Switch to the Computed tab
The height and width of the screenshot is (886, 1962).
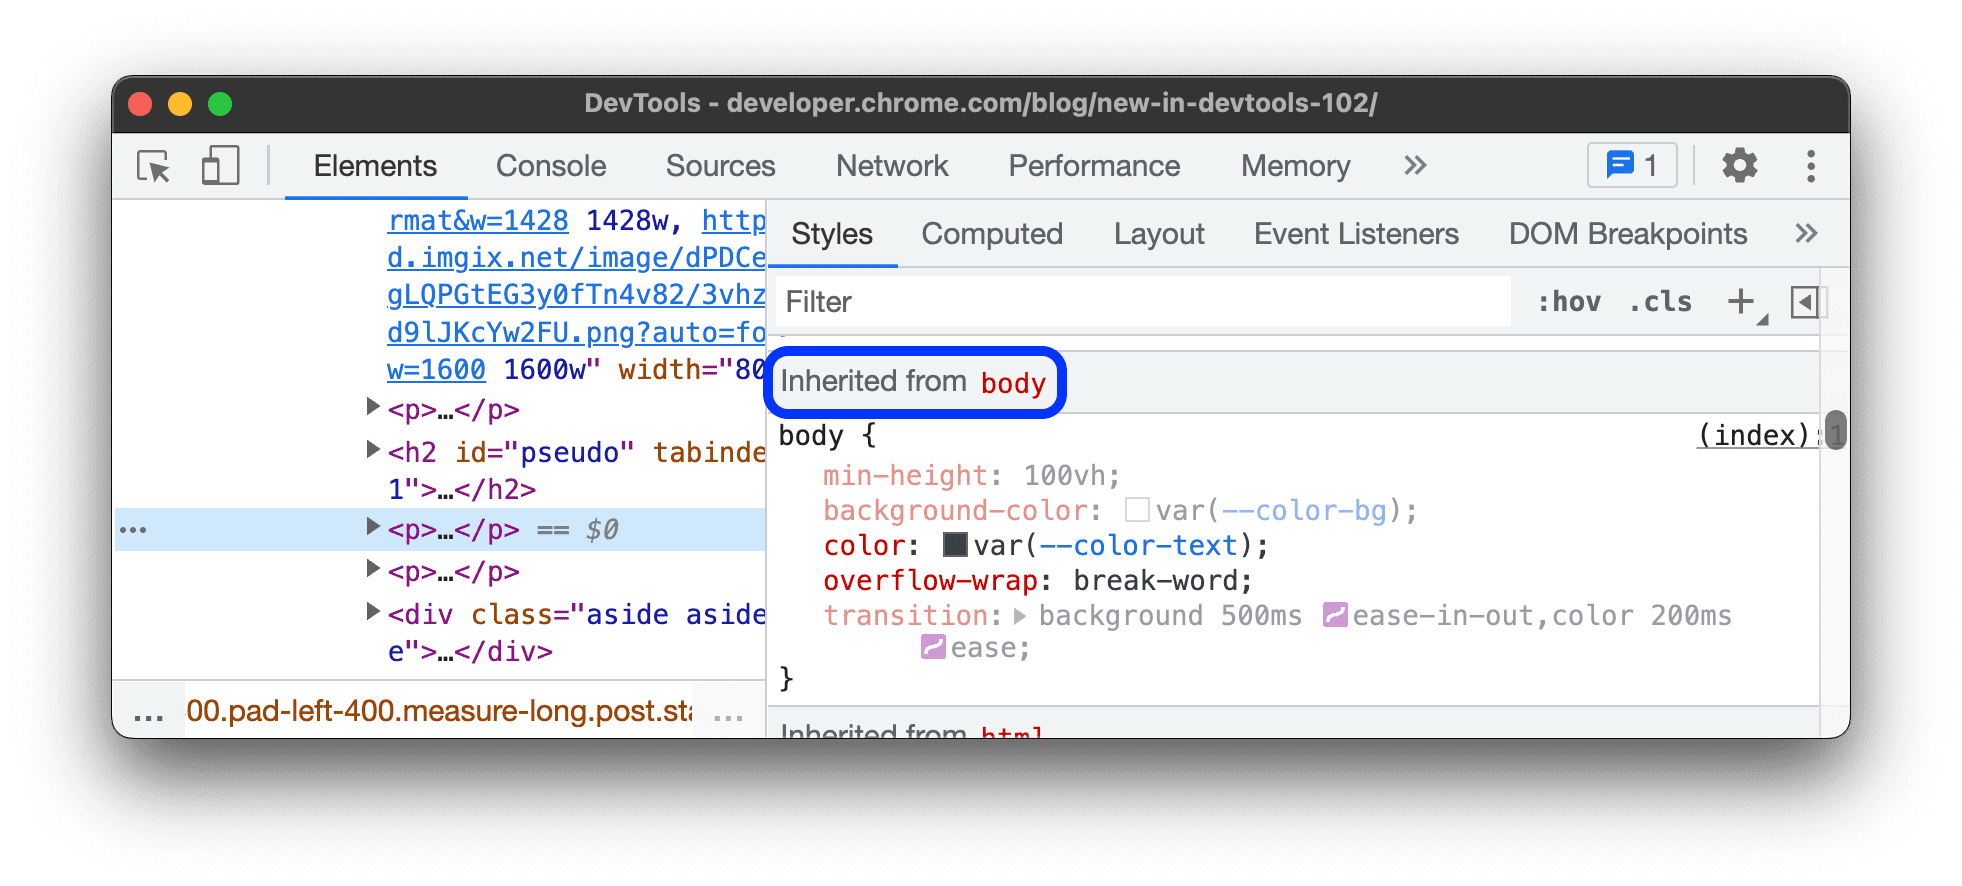[991, 233]
